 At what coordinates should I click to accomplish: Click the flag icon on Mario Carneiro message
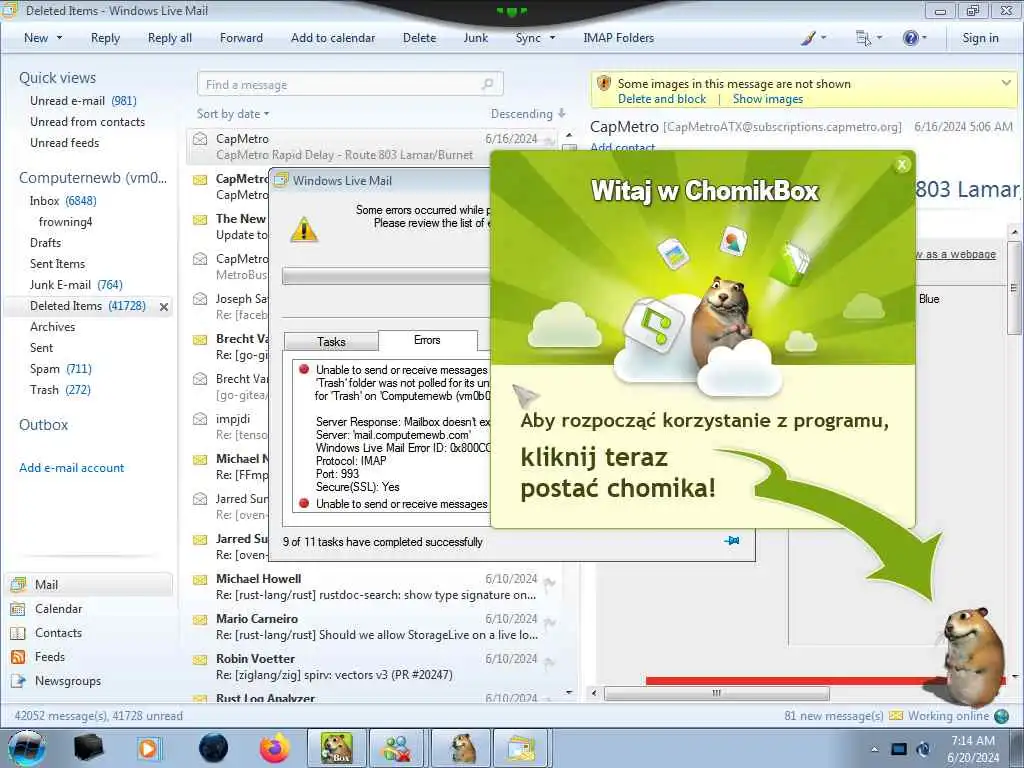pos(549,622)
